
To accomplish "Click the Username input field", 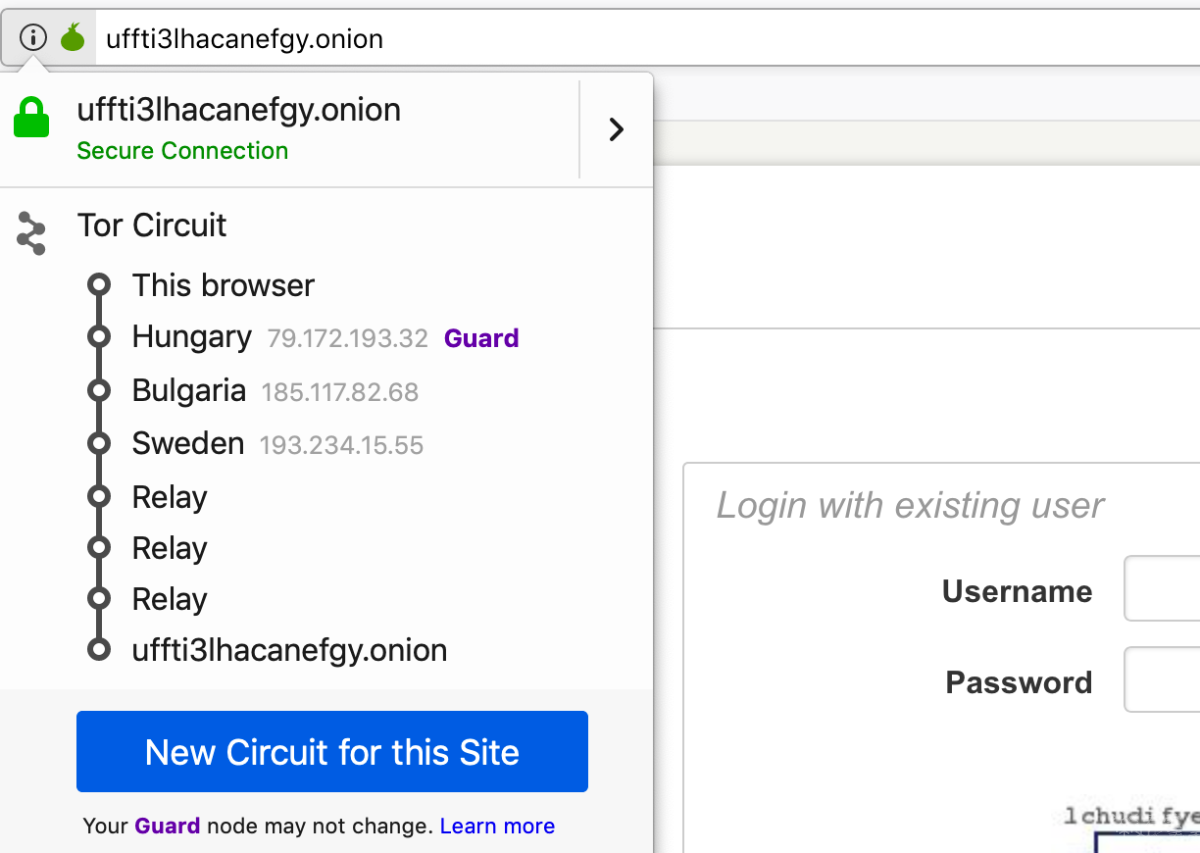I will point(1162,591).
